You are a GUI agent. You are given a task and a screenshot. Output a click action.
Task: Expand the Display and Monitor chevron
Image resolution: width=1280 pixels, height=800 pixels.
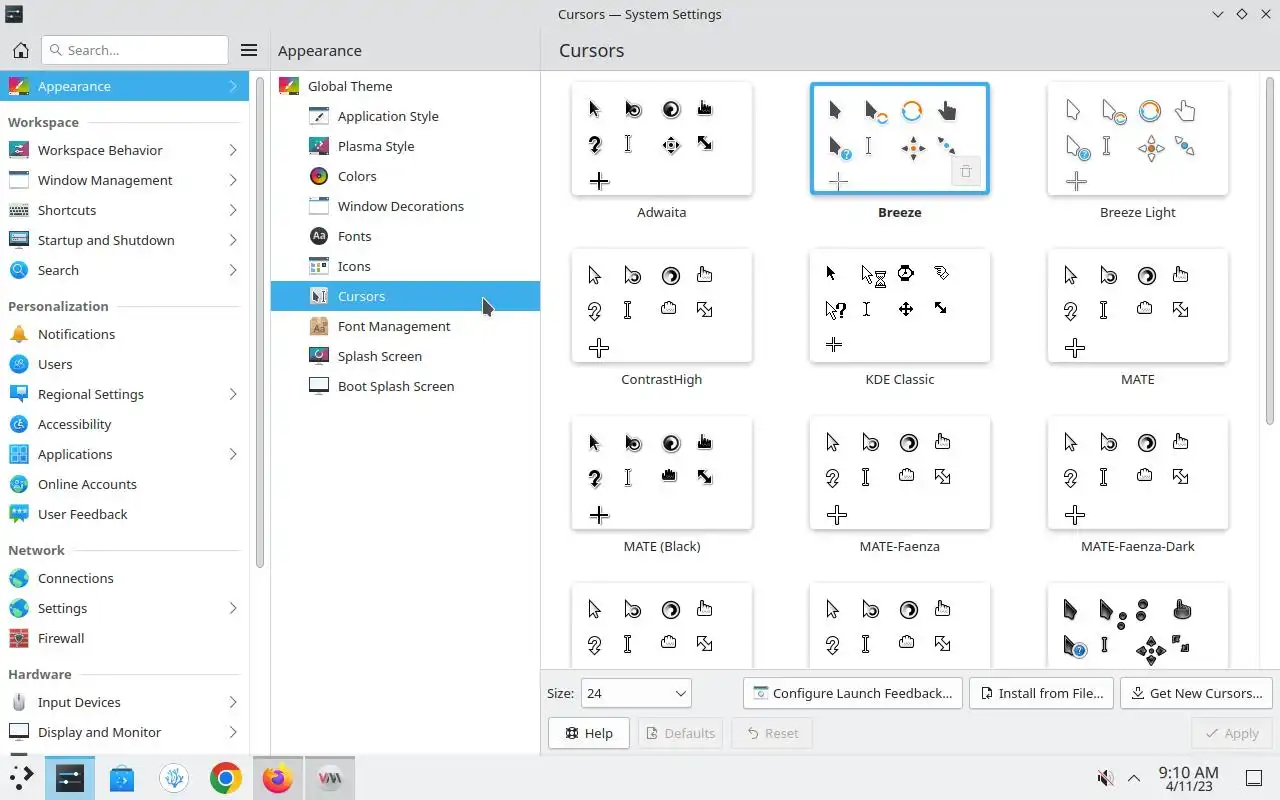(232, 732)
